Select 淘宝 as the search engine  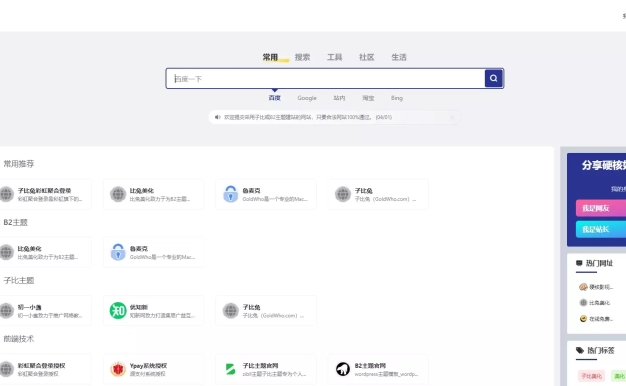(368, 98)
